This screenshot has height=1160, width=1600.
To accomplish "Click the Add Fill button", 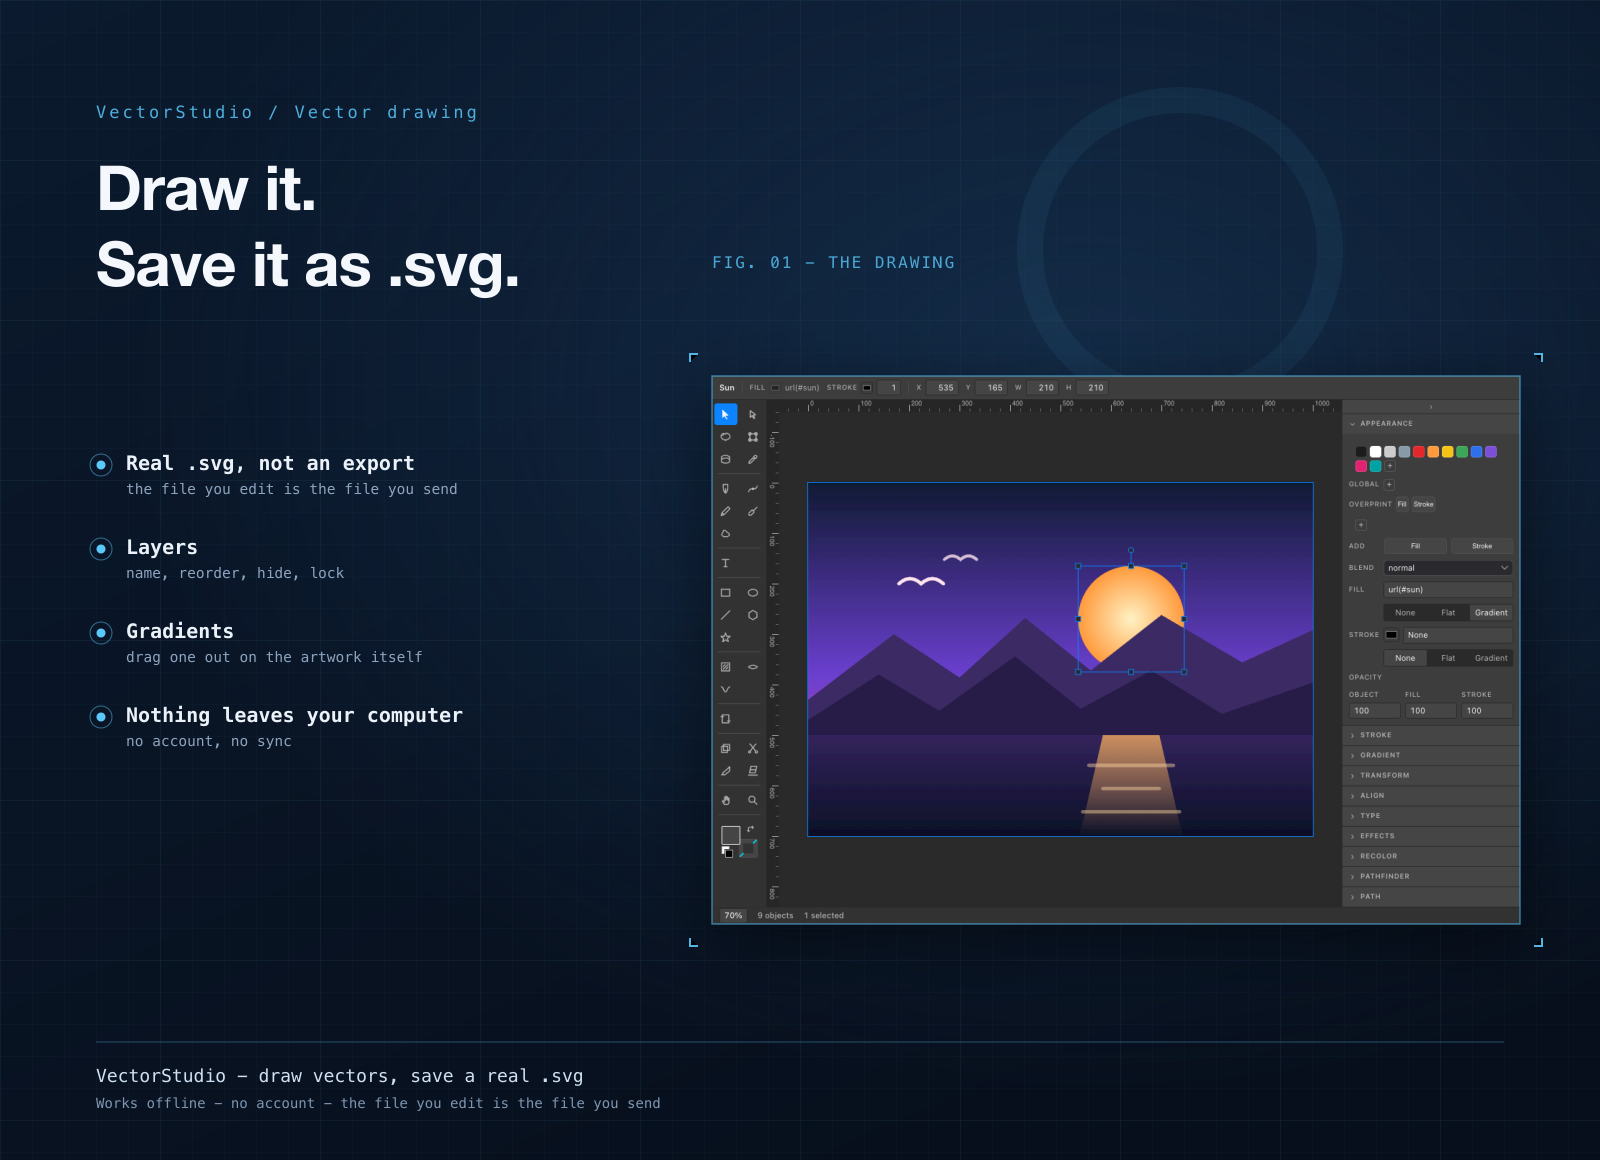I will click(1415, 546).
